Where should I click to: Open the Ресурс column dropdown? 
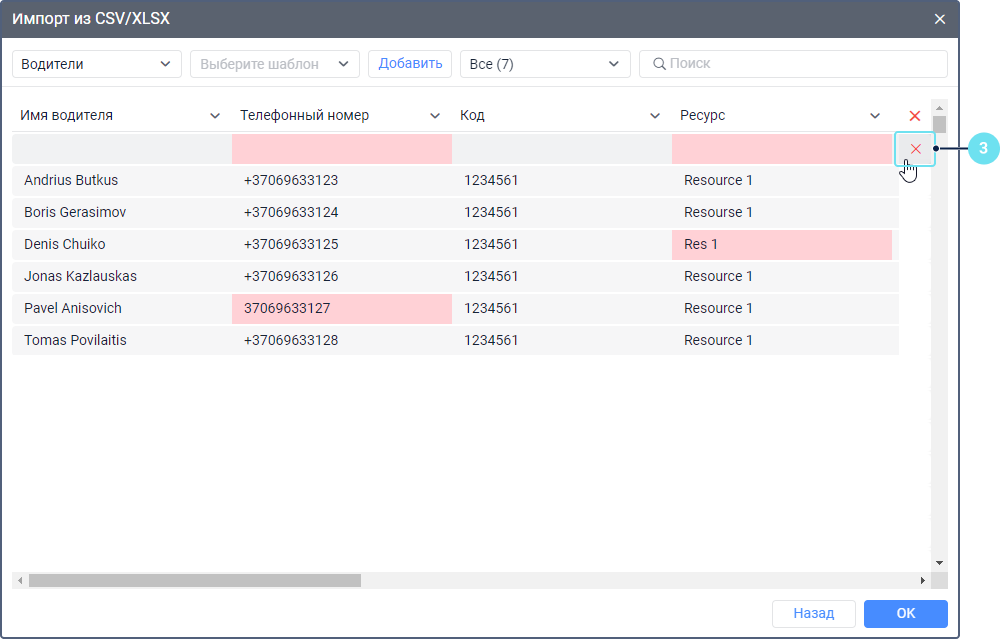[x=875, y=116]
